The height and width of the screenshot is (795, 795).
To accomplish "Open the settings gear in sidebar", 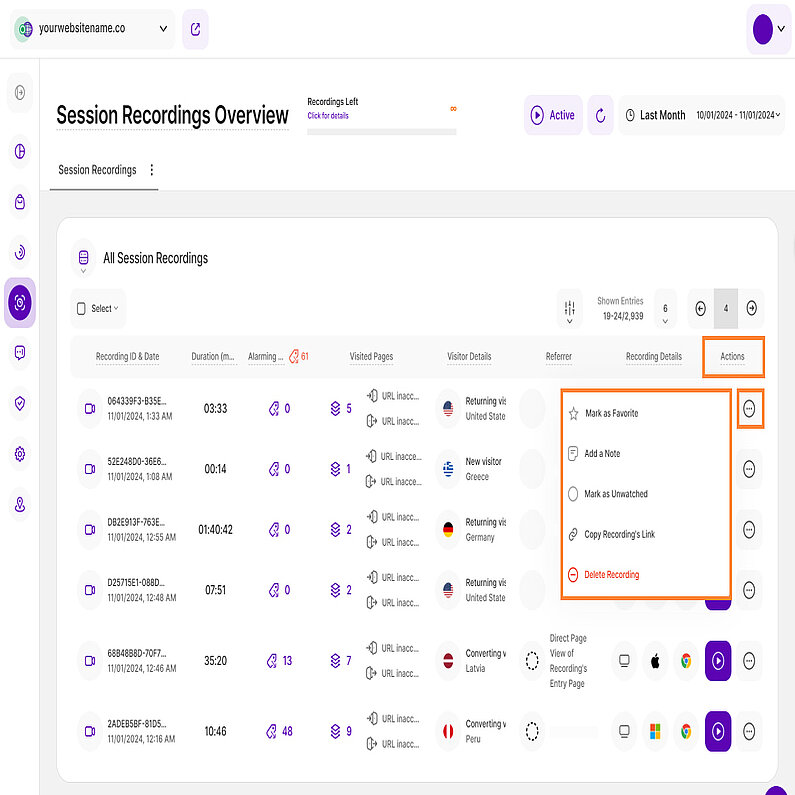I will [20, 454].
